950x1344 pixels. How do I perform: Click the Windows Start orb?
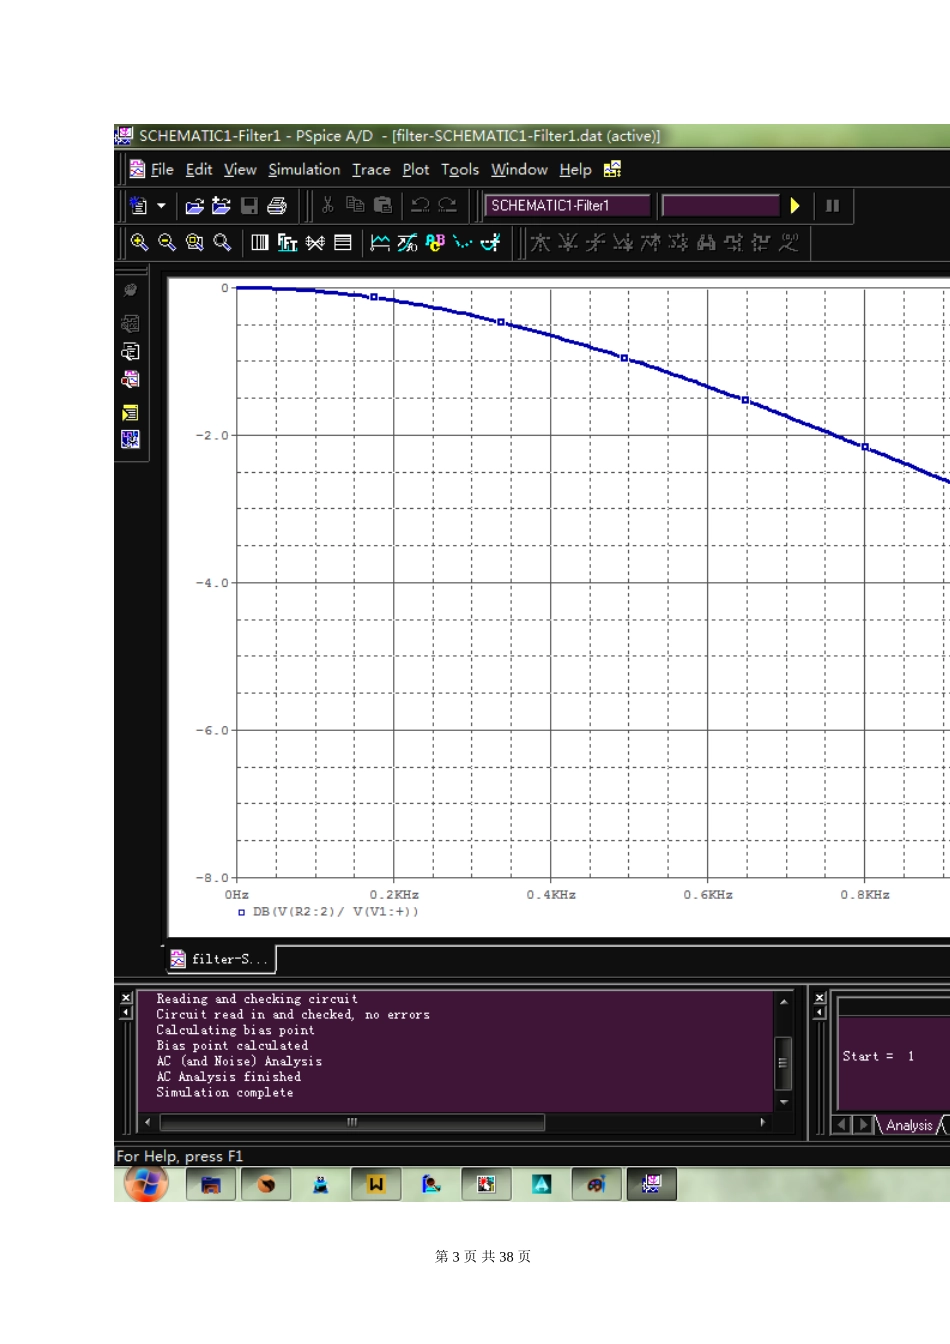click(x=147, y=1184)
